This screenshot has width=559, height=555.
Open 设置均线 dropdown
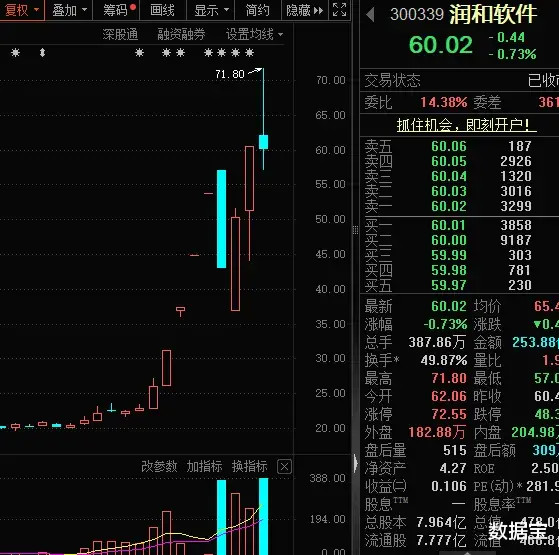point(254,34)
